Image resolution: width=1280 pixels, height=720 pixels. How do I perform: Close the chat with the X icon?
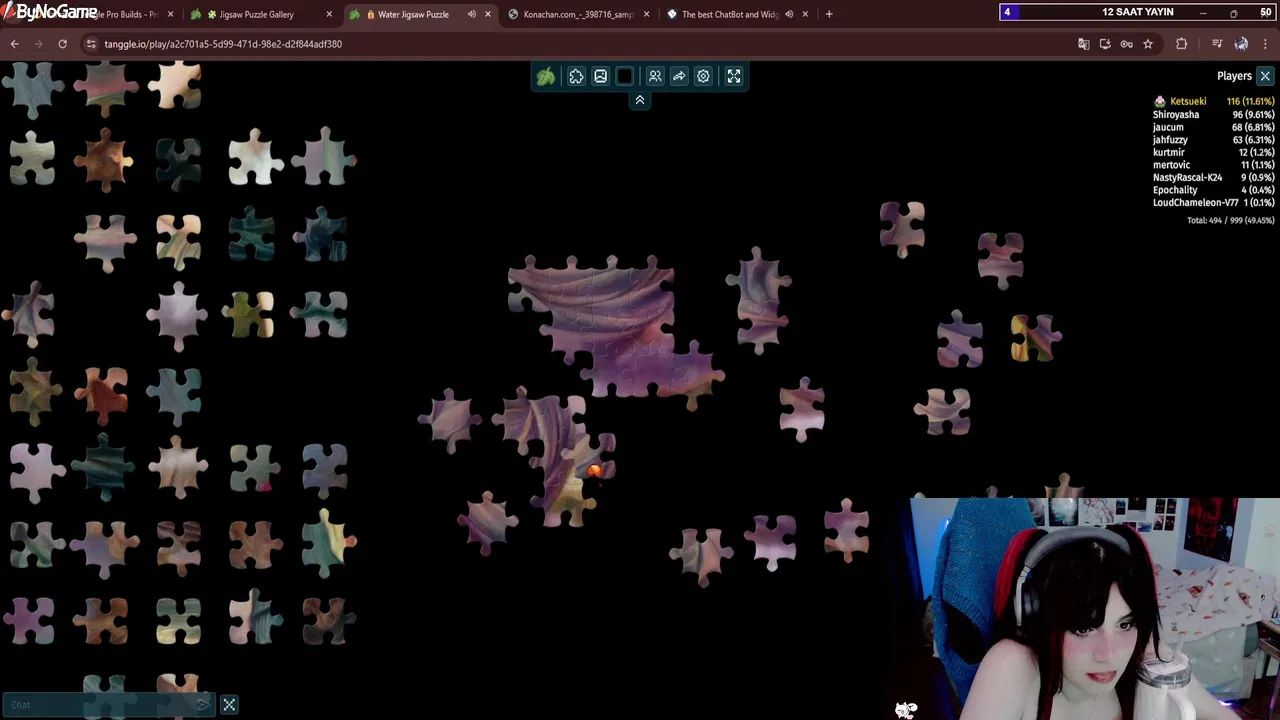229,705
